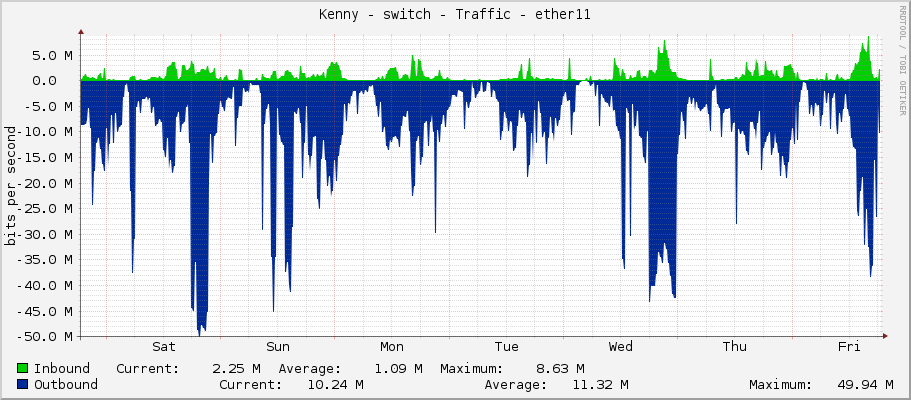
Task: Click the '-50.0 M' y-axis label
Action: tap(44, 337)
